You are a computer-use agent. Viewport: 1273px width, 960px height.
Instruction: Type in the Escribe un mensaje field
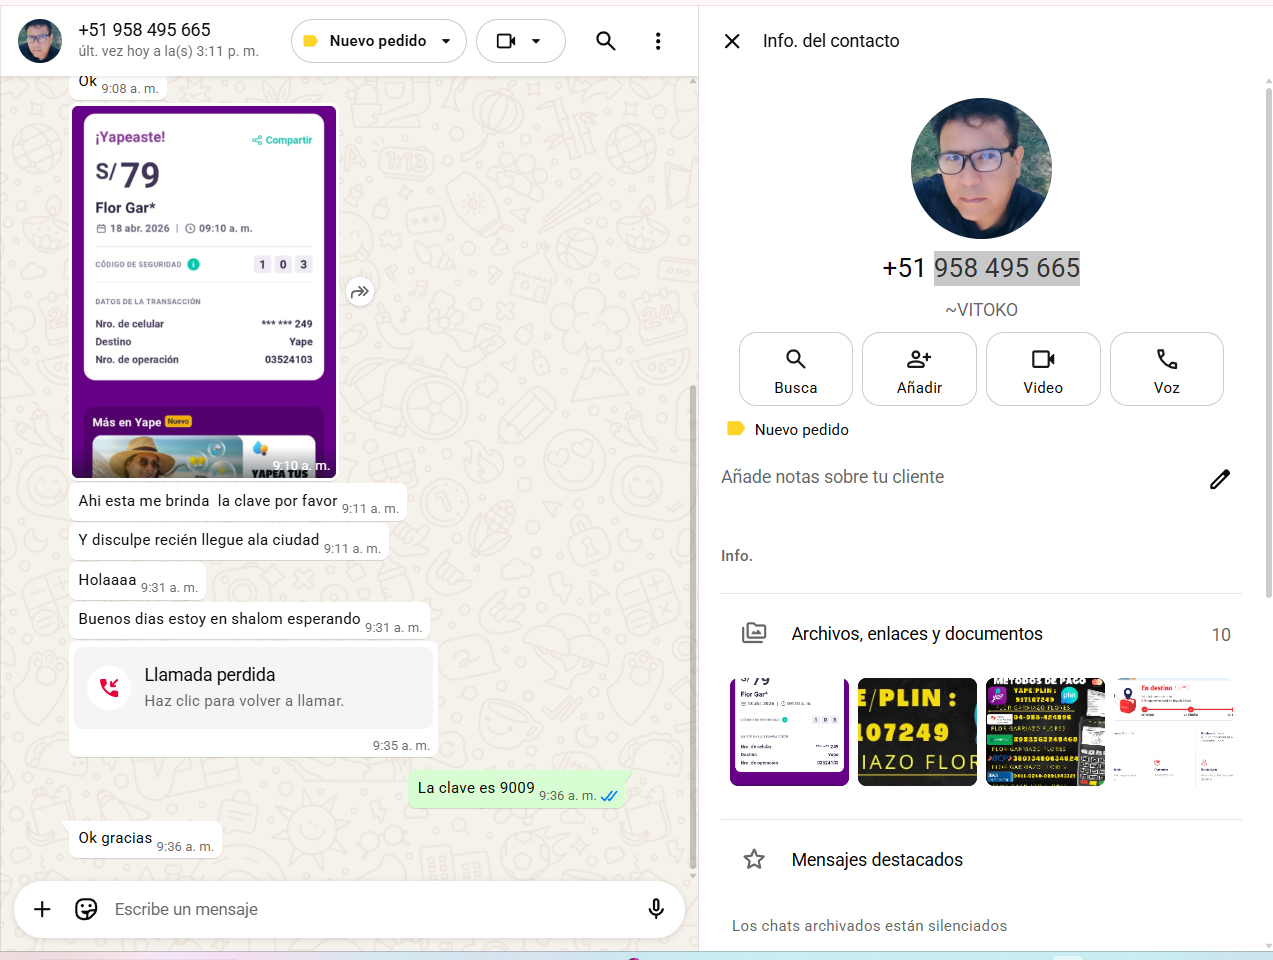370,909
